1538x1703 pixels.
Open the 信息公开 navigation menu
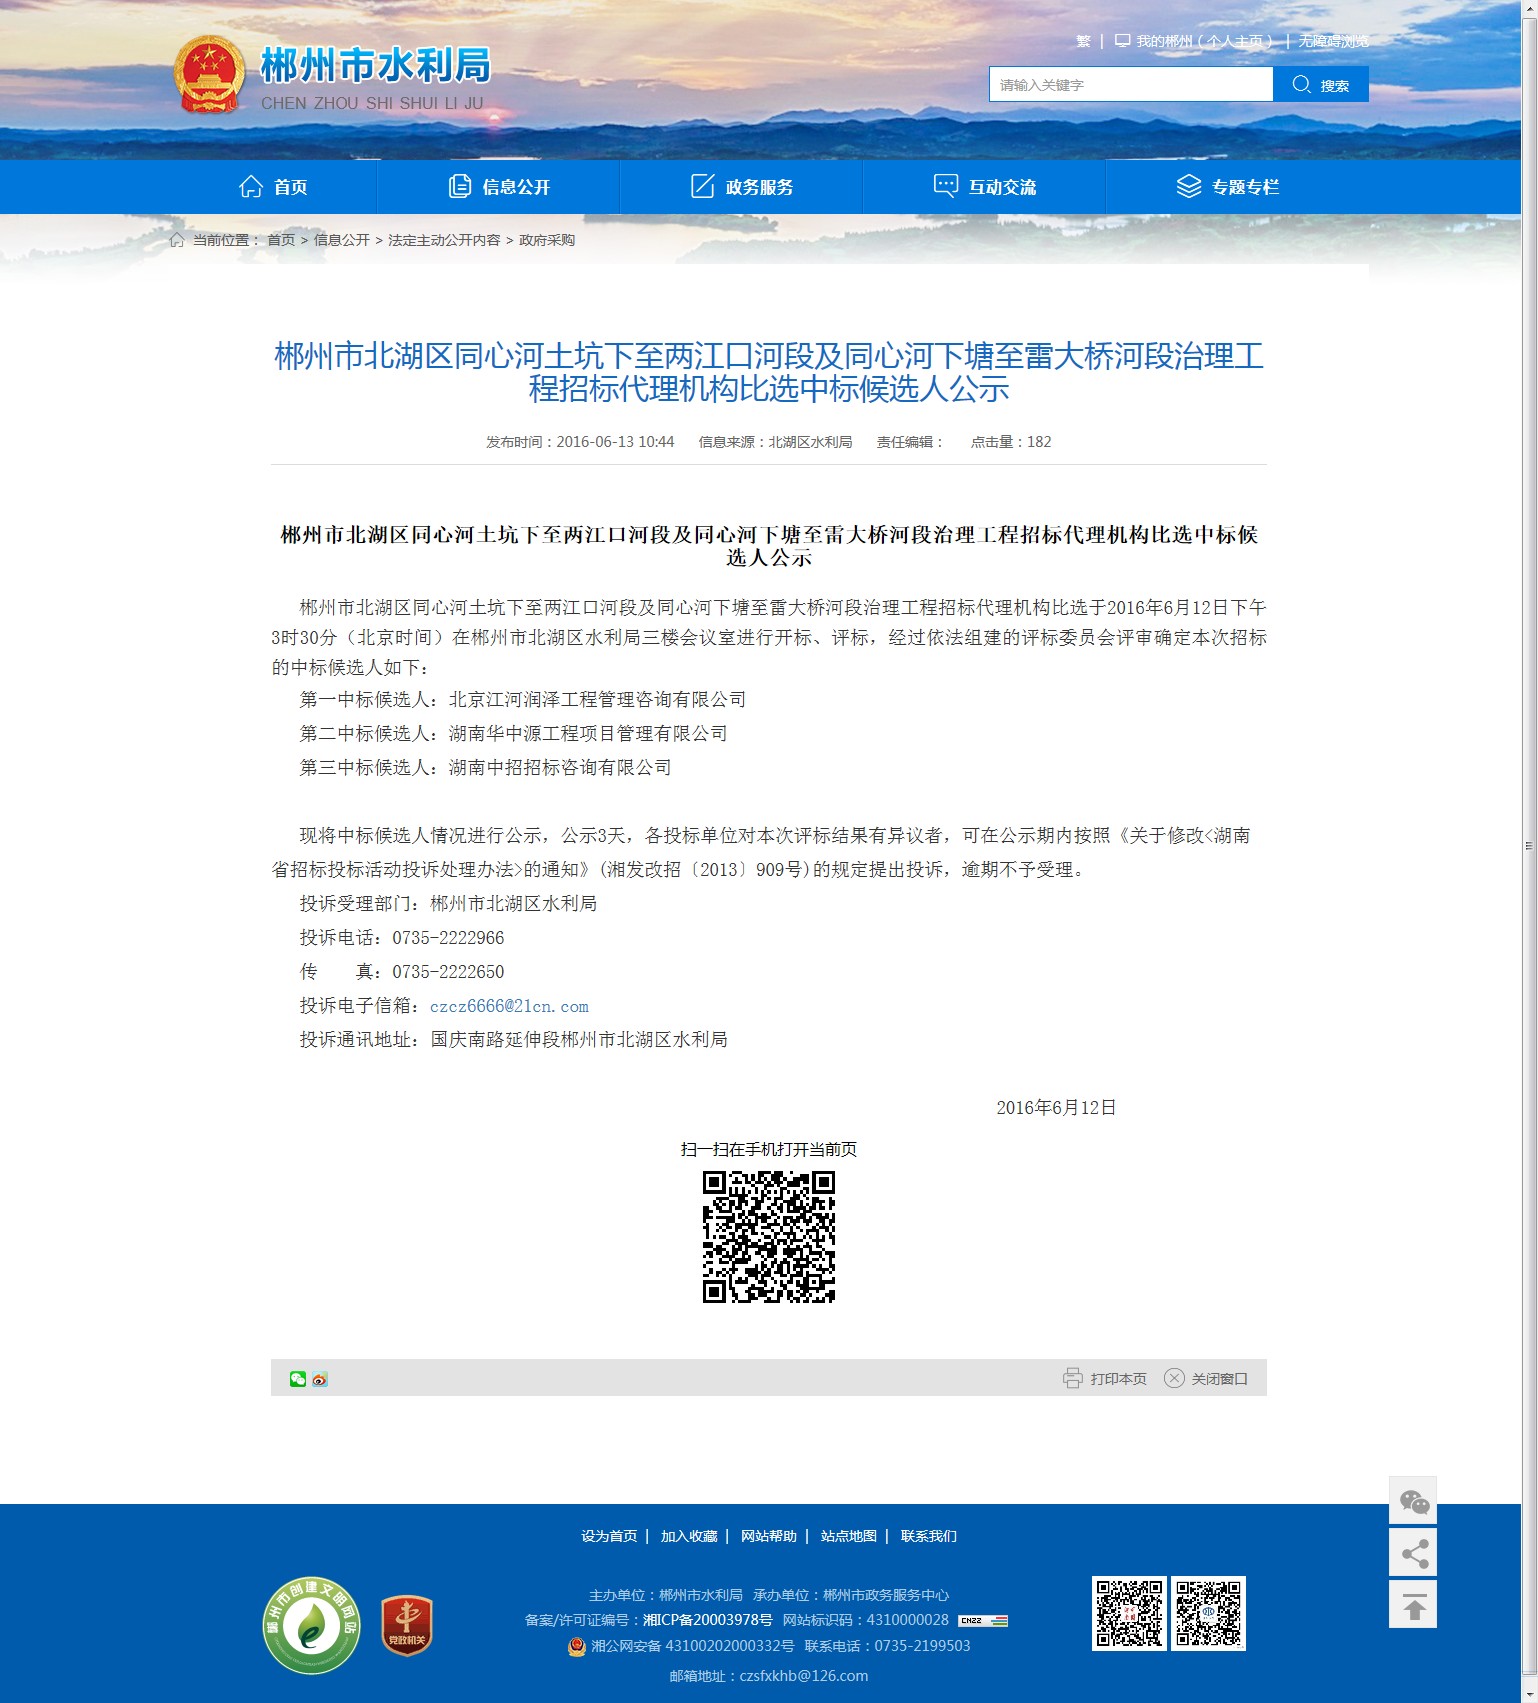click(499, 187)
